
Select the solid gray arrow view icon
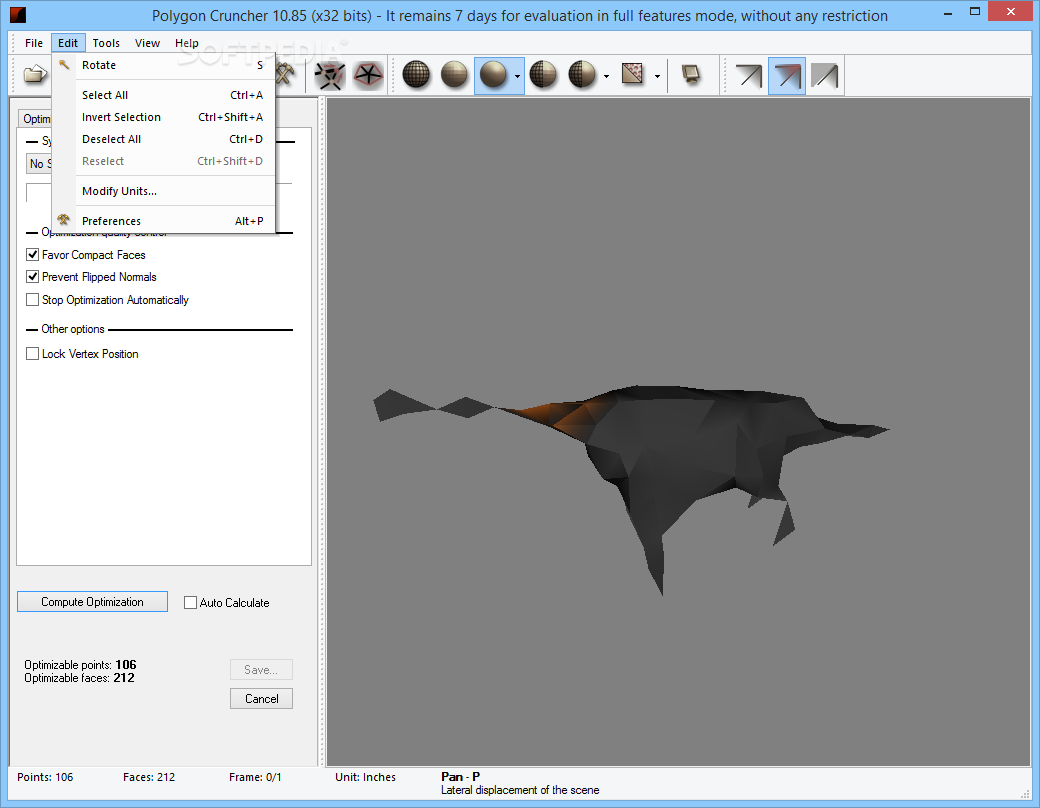824,75
